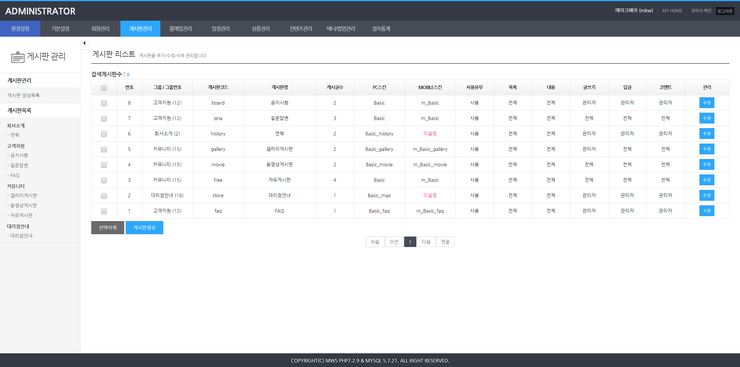Click the 수정 button in movie row

pos(706,165)
